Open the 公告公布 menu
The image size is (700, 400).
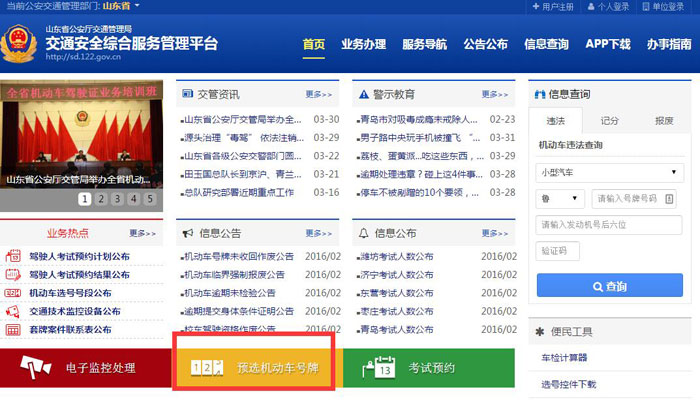tap(486, 44)
